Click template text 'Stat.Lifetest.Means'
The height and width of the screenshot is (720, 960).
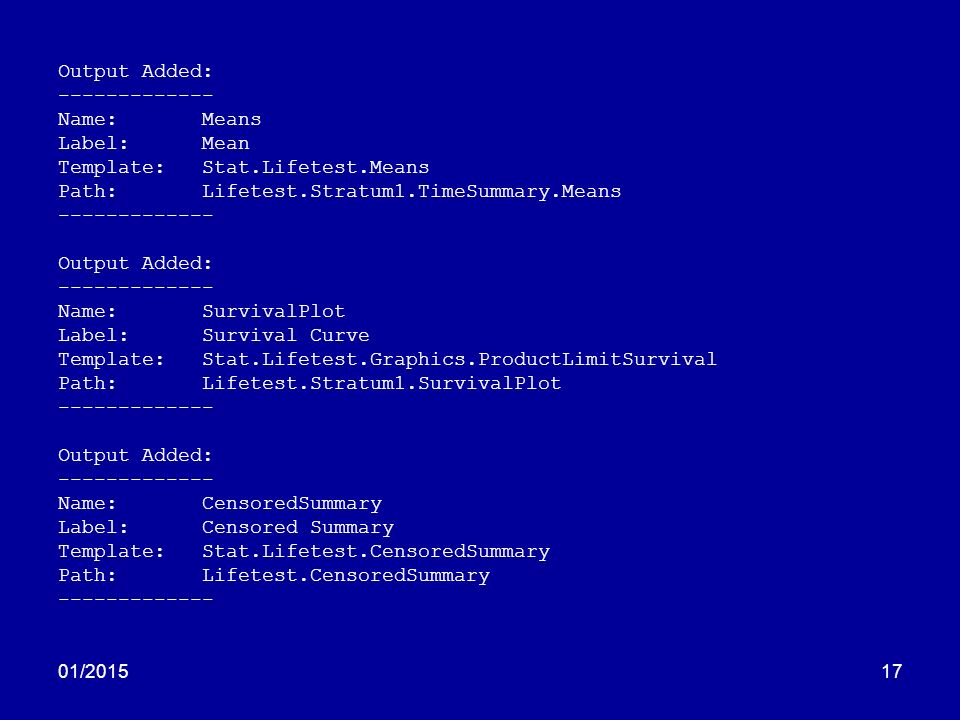(315, 167)
